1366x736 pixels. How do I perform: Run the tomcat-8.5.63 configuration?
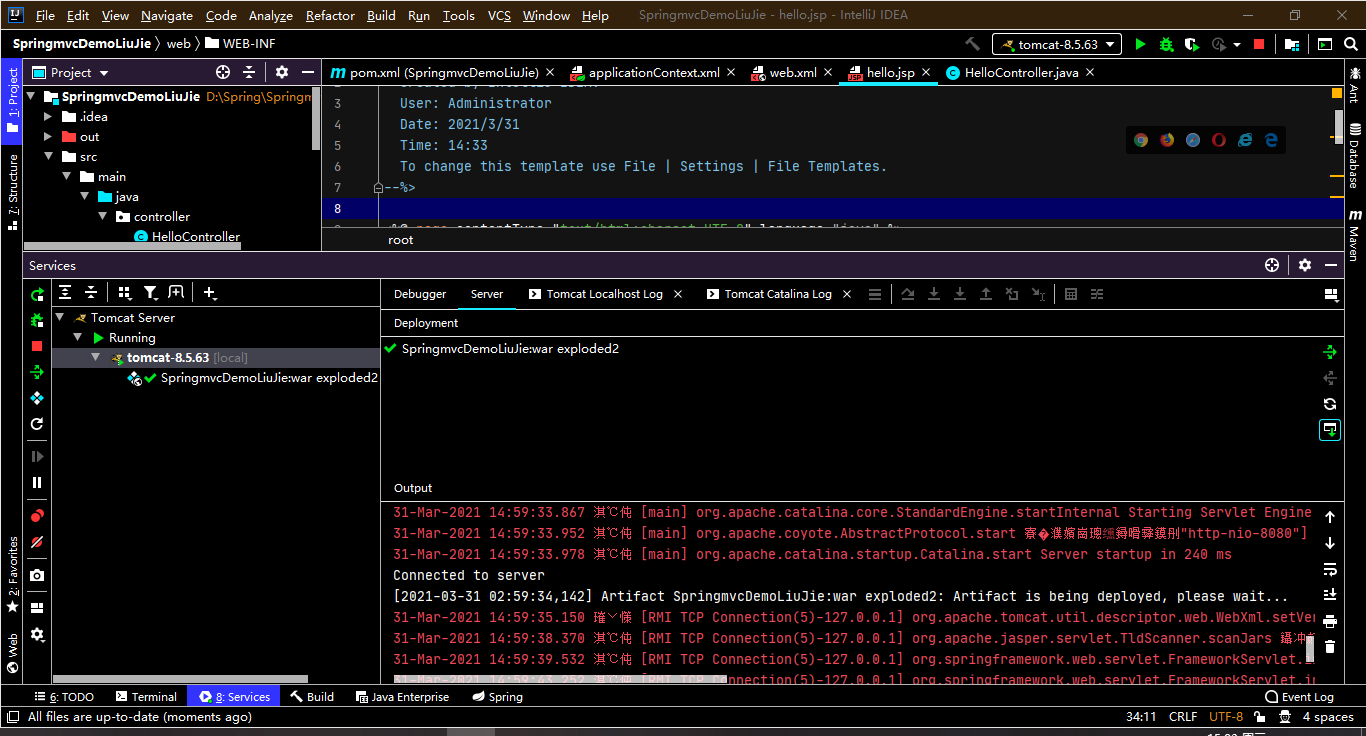click(x=1140, y=44)
